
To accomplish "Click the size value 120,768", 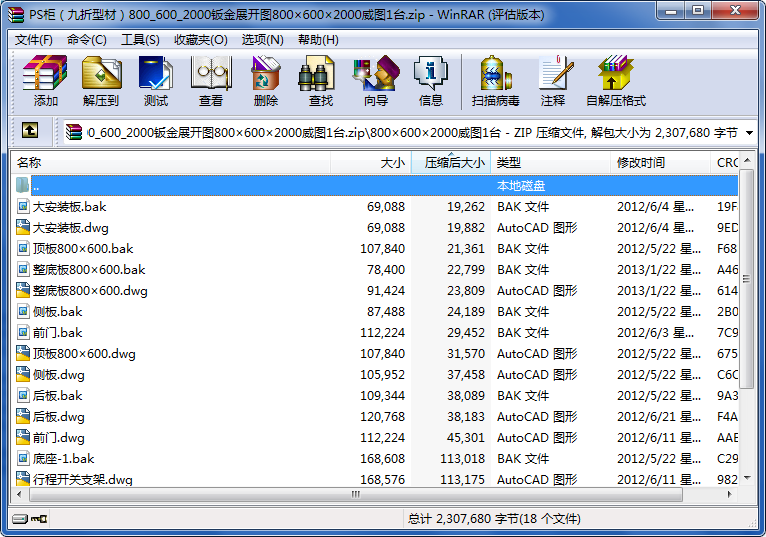I will (x=383, y=417).
